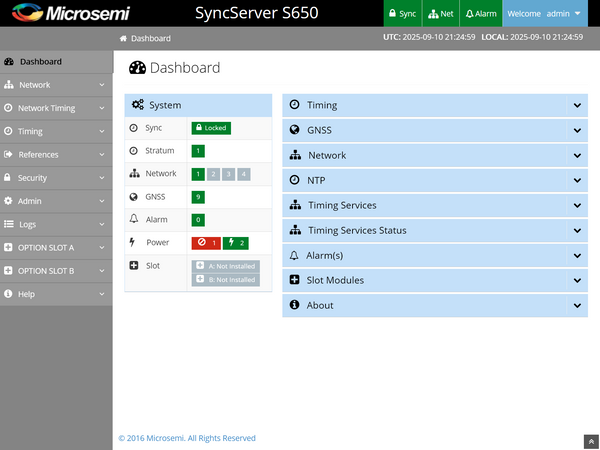
Task: Click the sidebar Security chevron arrow
Action: click(x=102, y=178)
